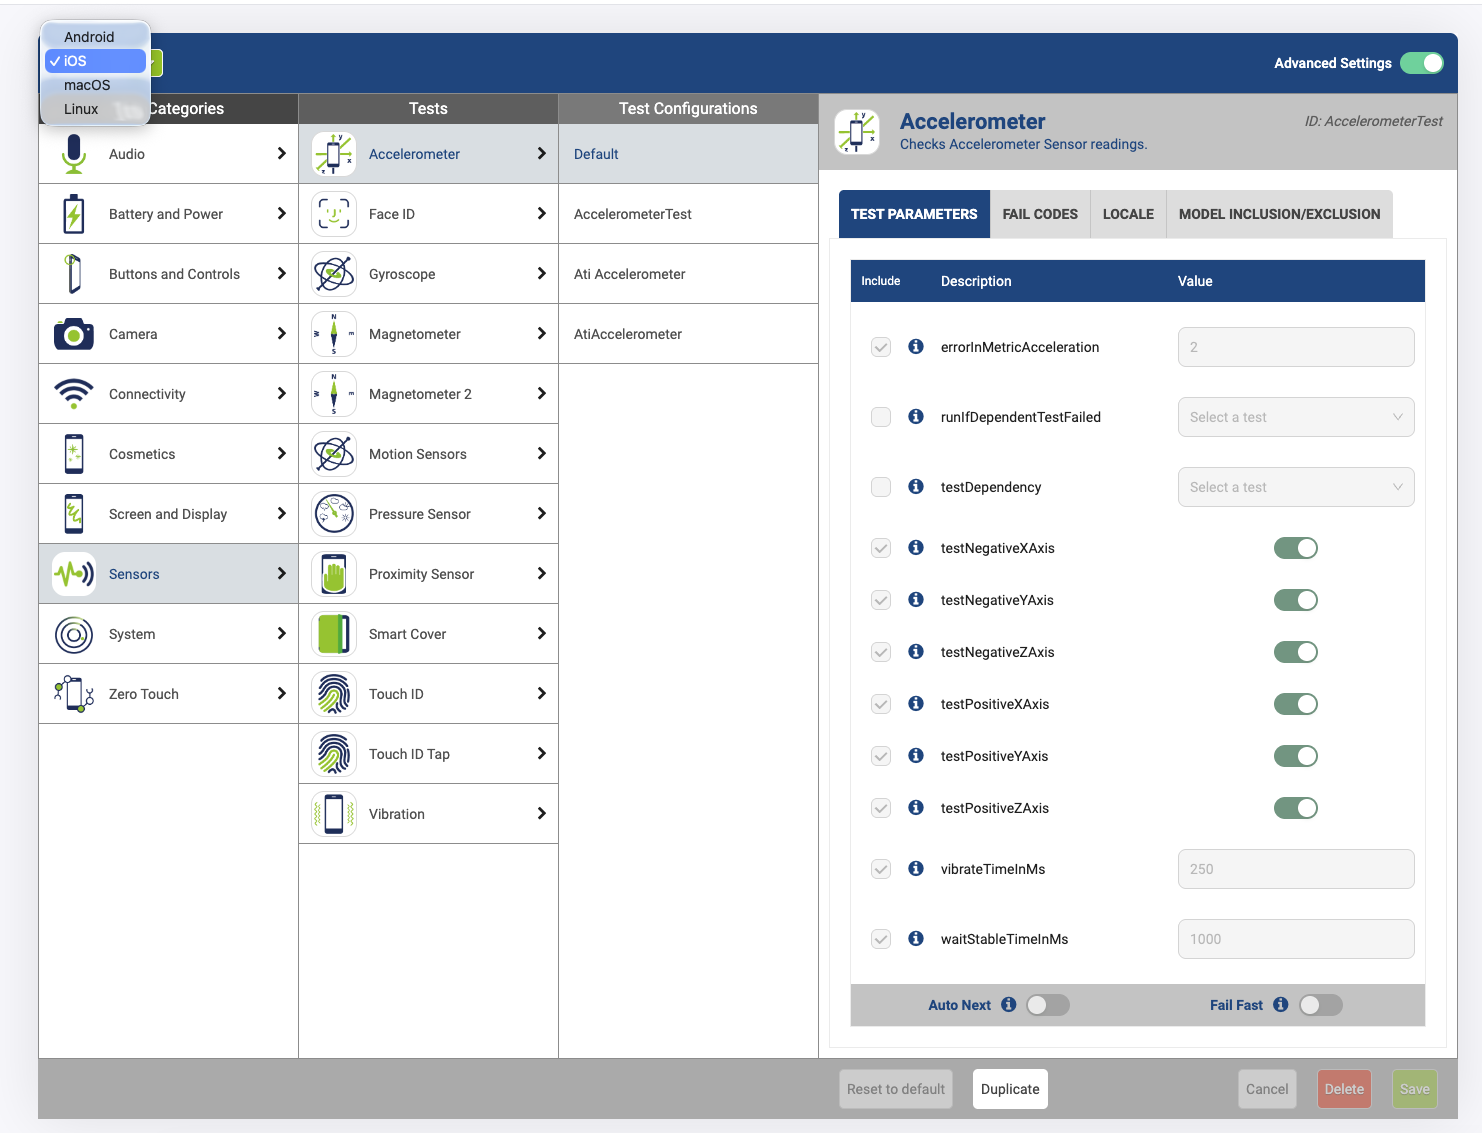This screenshot has height=1133, width=1482.
Task: Open the Cosmetics phone icon
Action: click(x=73, y=454)
